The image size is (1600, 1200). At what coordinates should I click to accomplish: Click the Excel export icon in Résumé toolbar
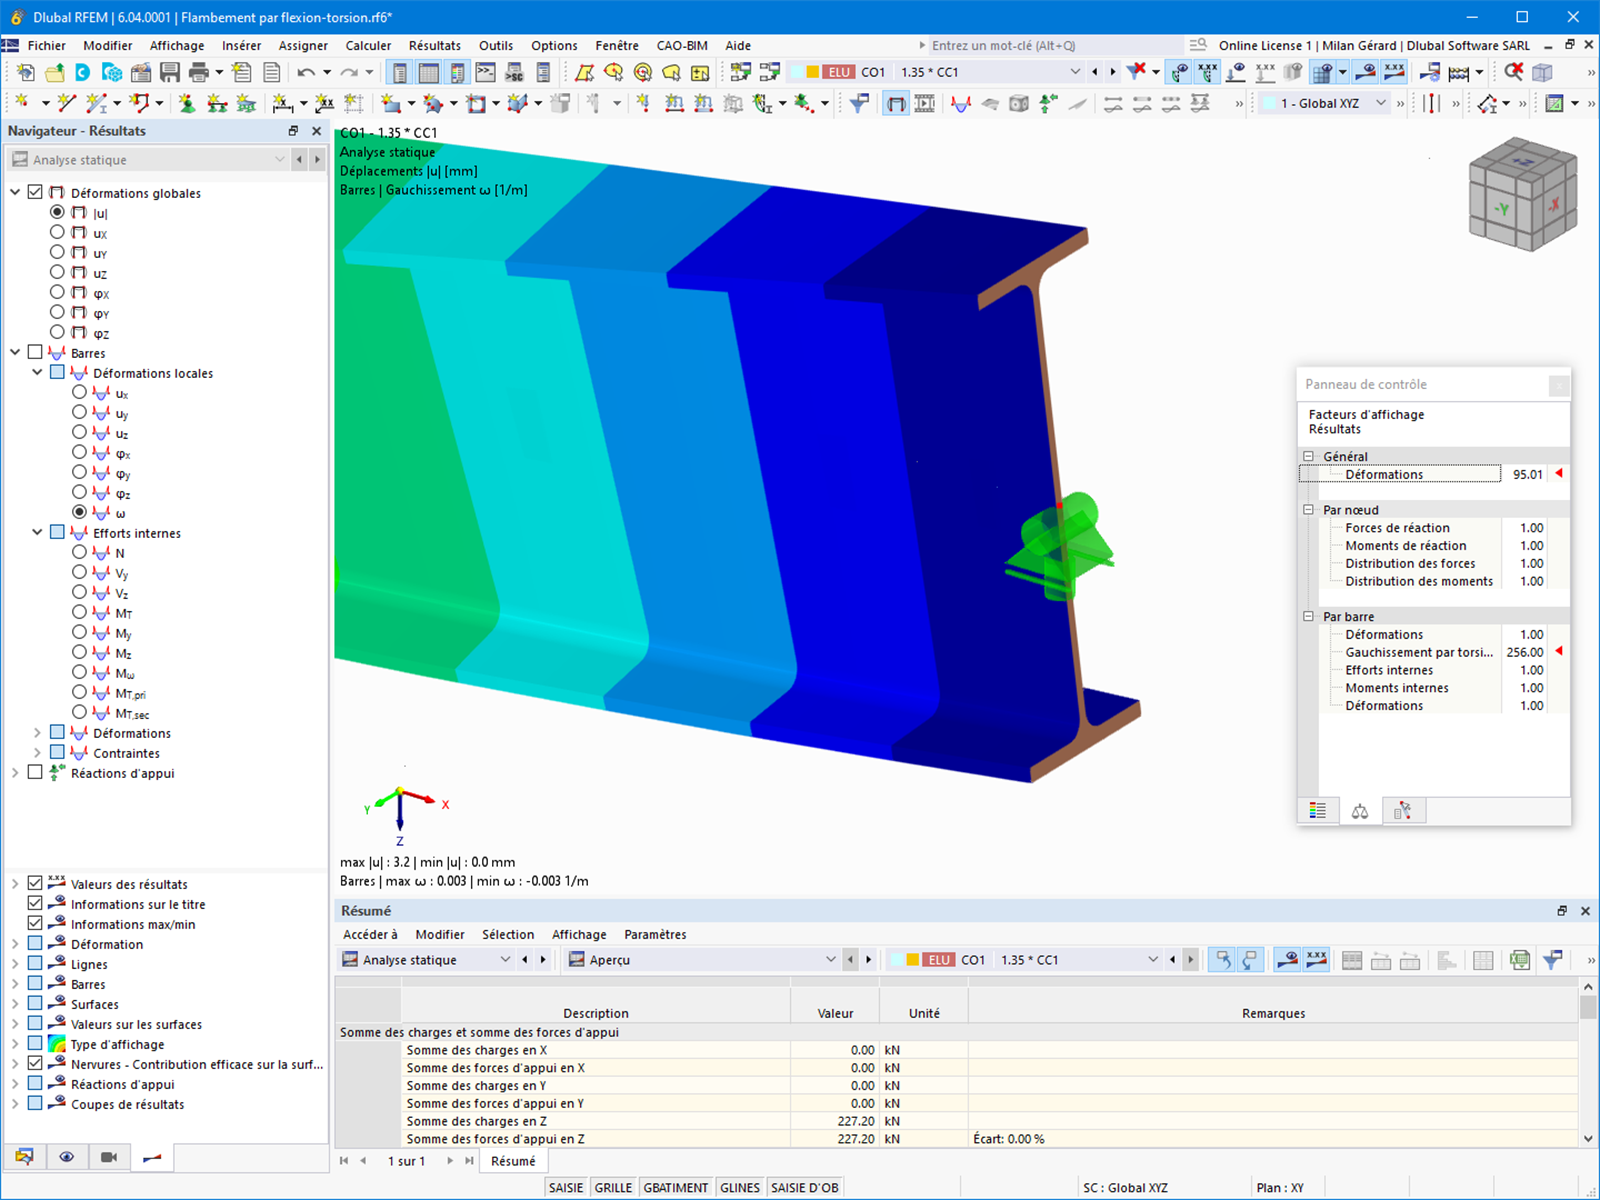1520,960
